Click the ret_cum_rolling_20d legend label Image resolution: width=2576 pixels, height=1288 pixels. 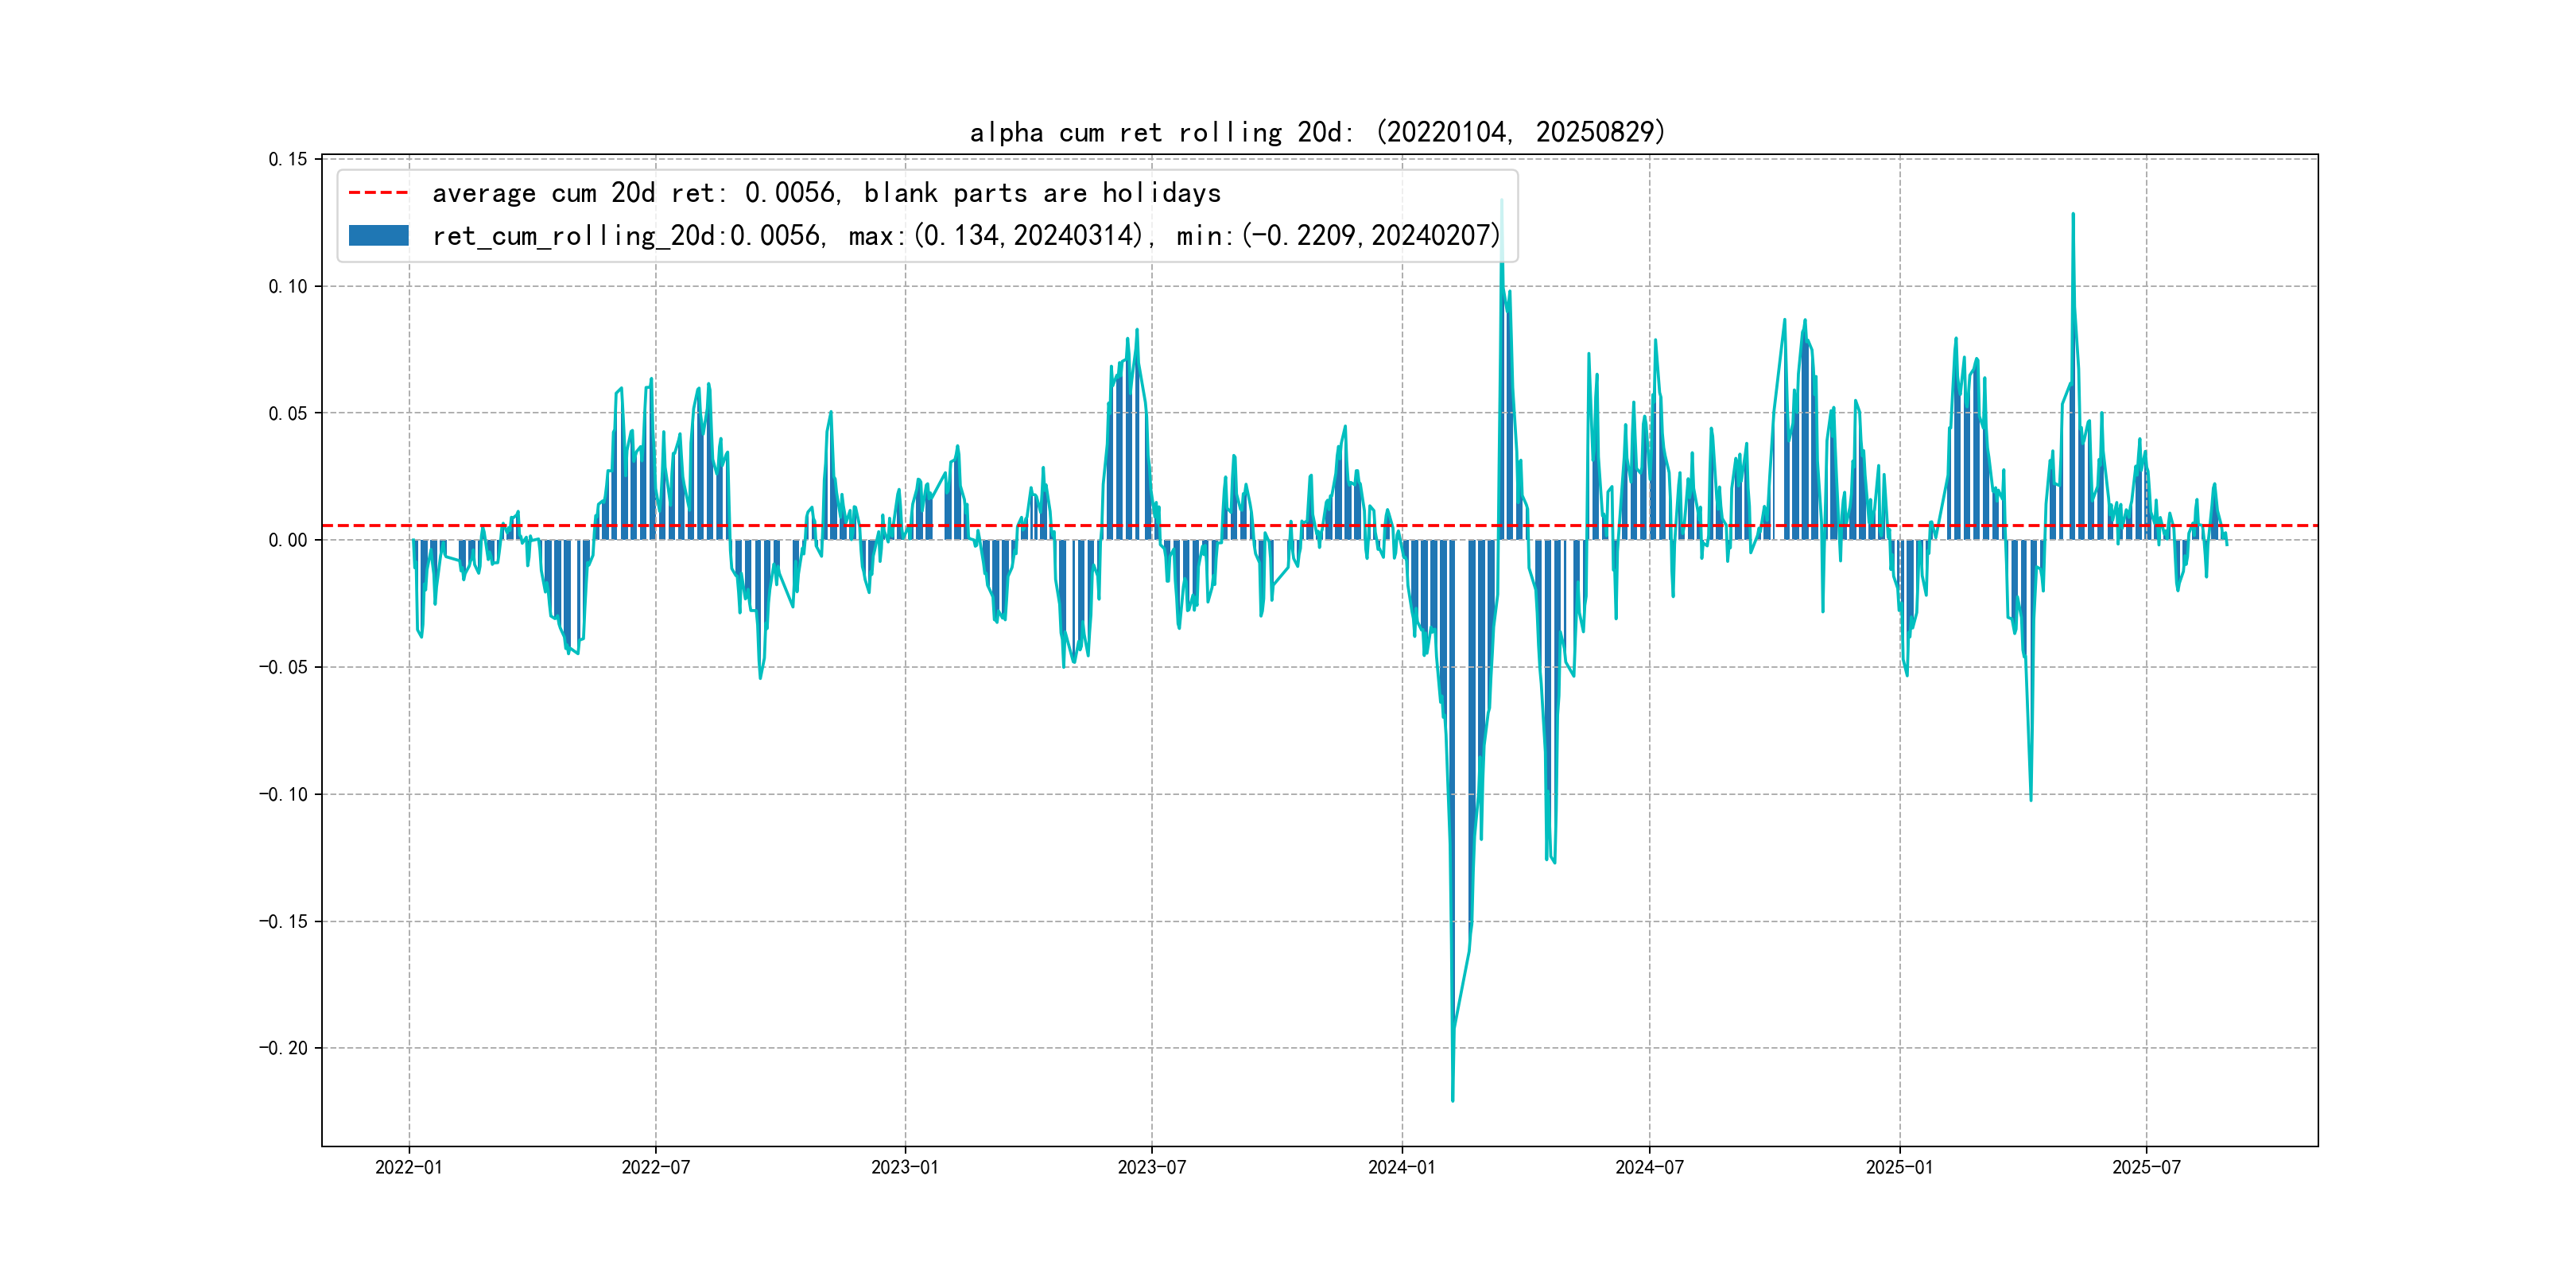[x=965, y=236]
